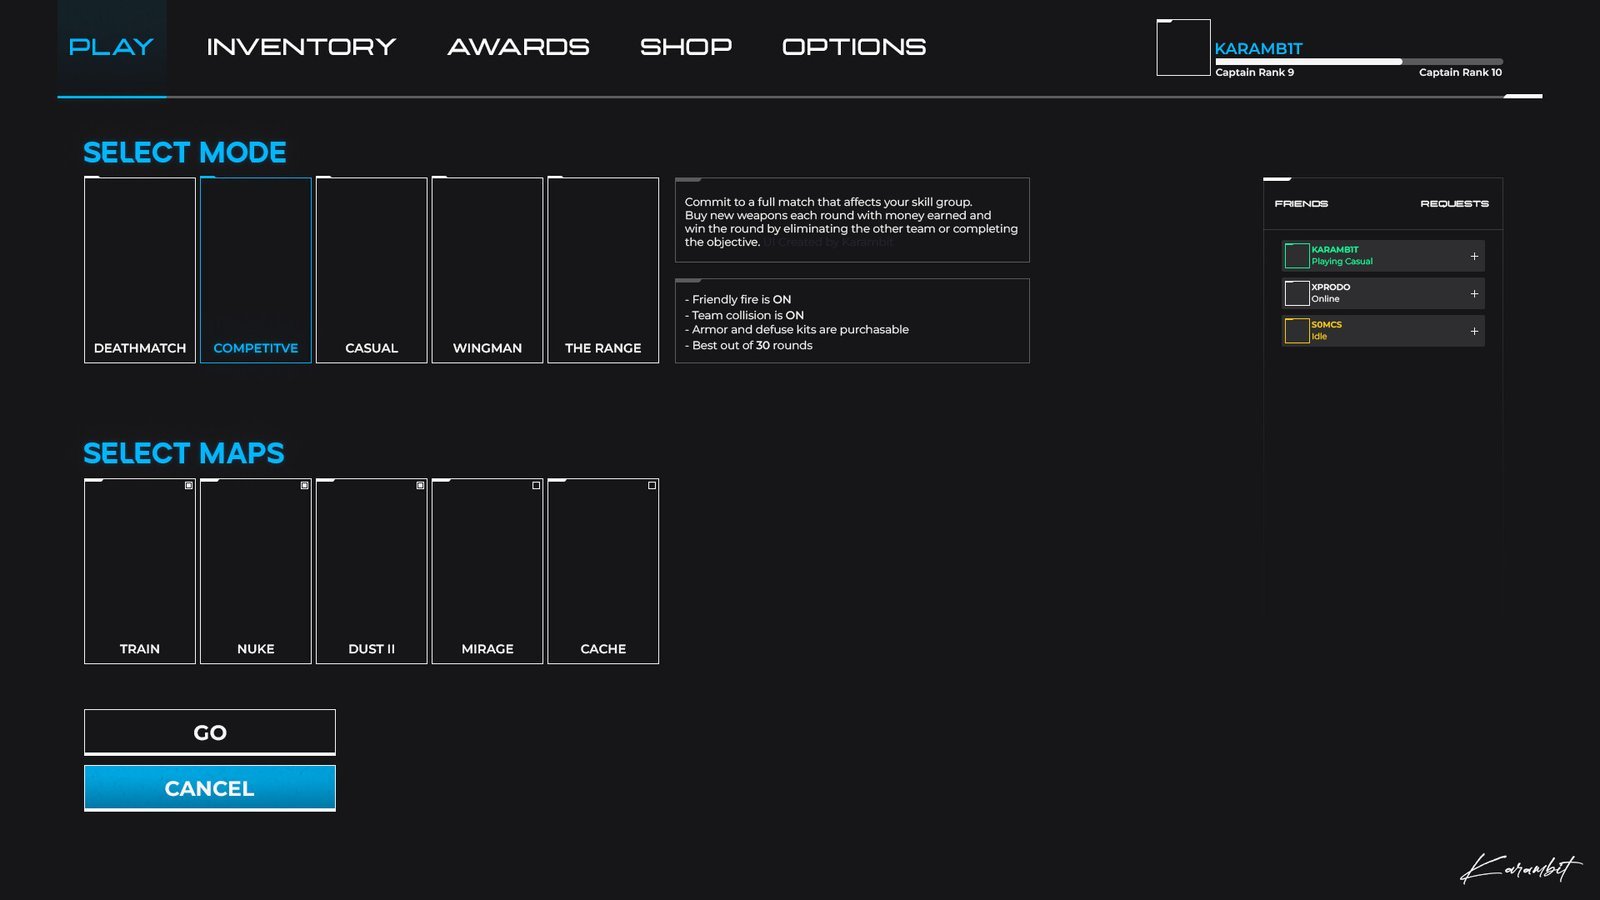Image resolution: width=1600 pixels, height=900 pixels.
Task: Enable the MIRAGE map checkbox
Action: [x=537, y=485]
